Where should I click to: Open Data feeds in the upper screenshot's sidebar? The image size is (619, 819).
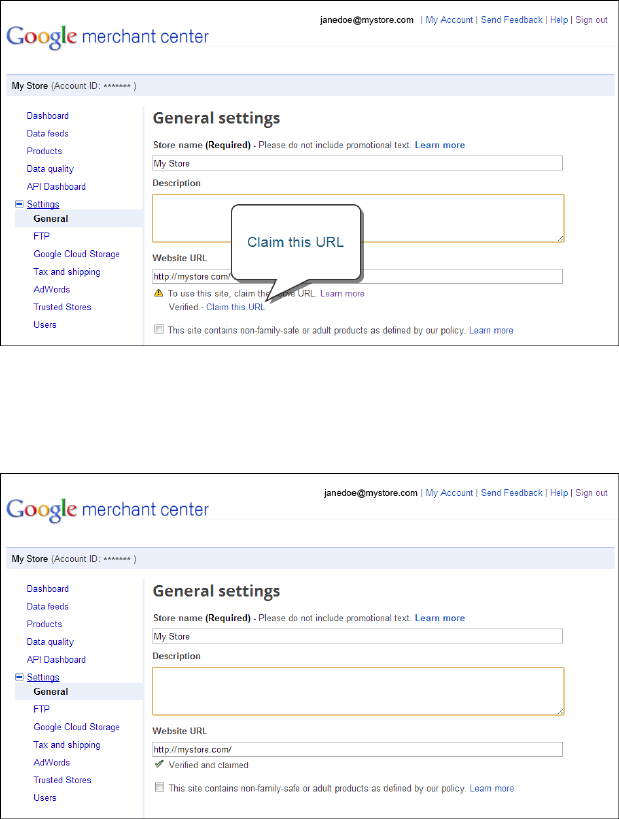click(x=48, y=134)
